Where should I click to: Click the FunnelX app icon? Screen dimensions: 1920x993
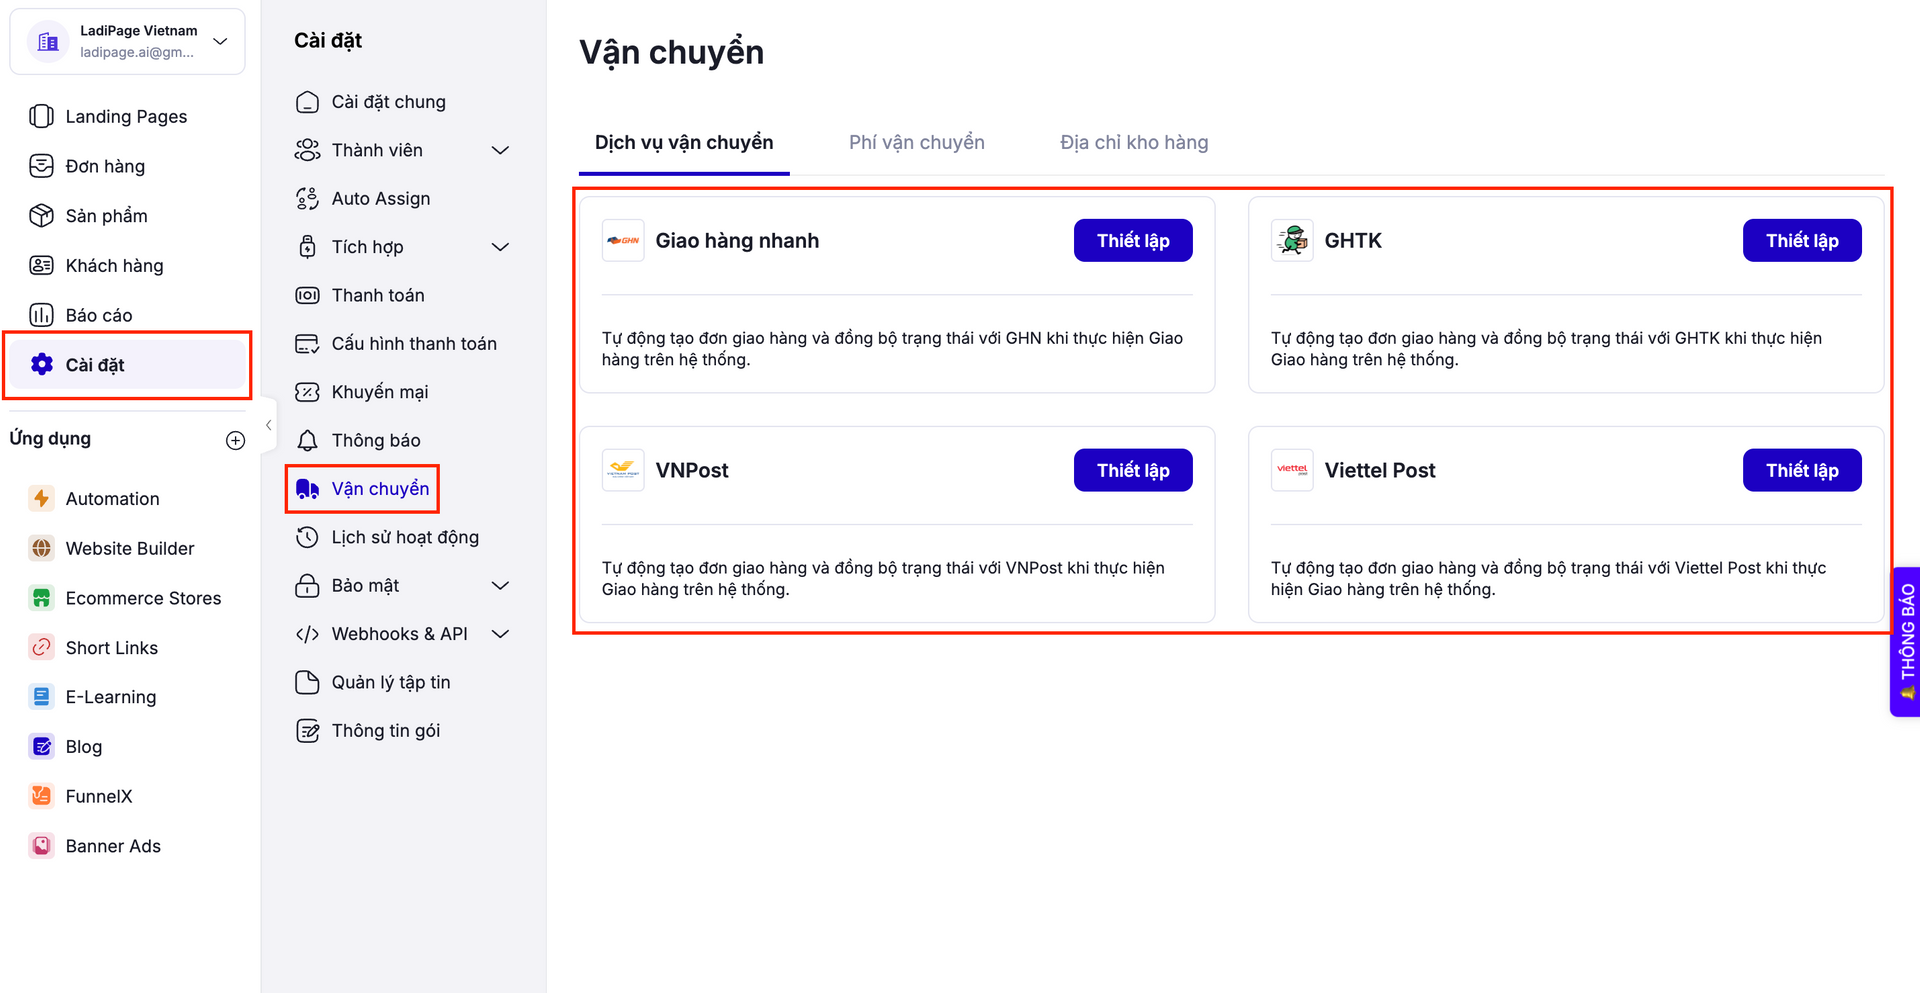pyautogui.click(x=41, y=796)
